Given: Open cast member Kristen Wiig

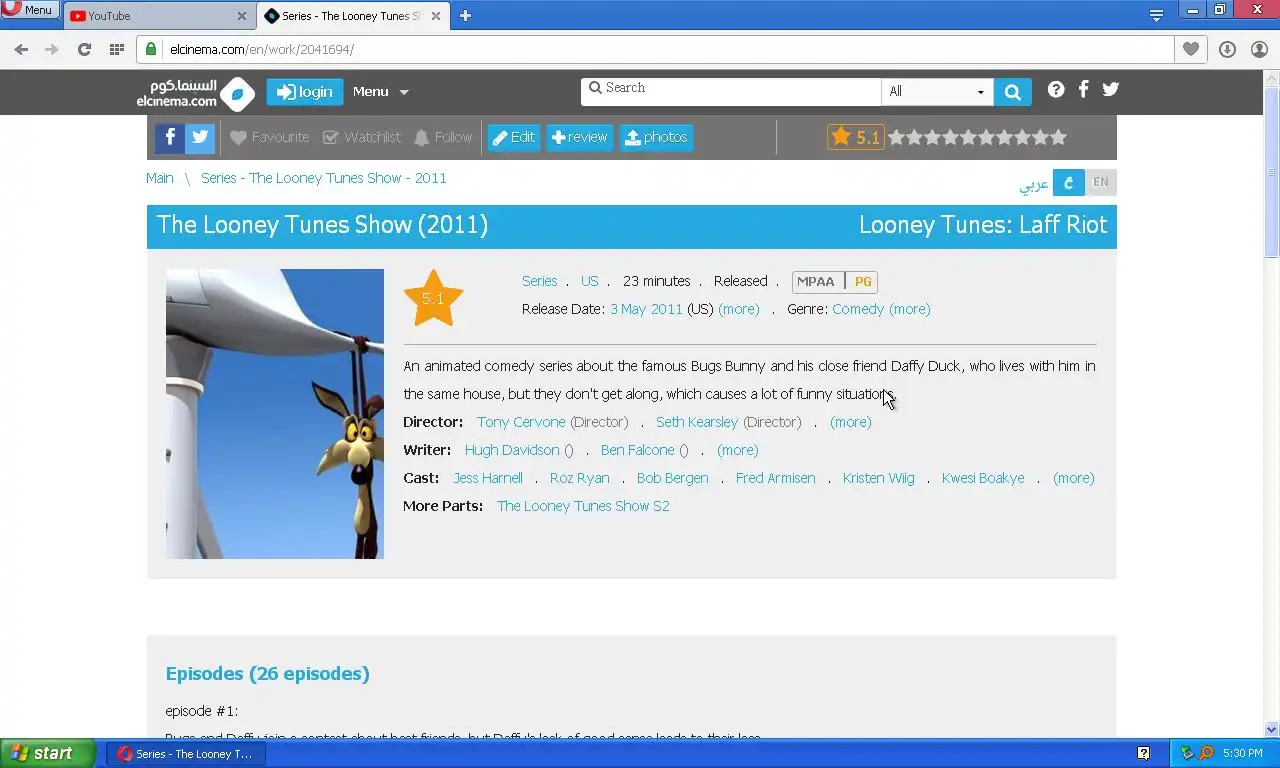Looking at the screenshot, I should point(878,478).
